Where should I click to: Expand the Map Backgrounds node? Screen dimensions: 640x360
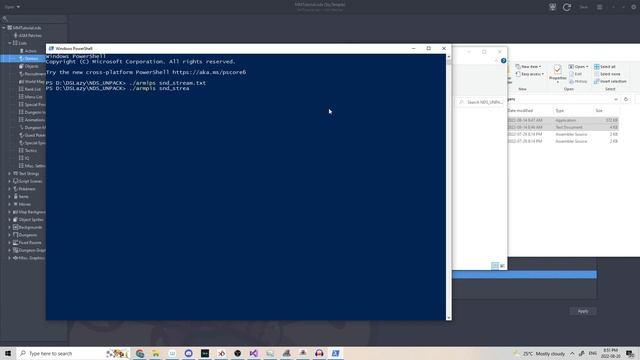10,212
